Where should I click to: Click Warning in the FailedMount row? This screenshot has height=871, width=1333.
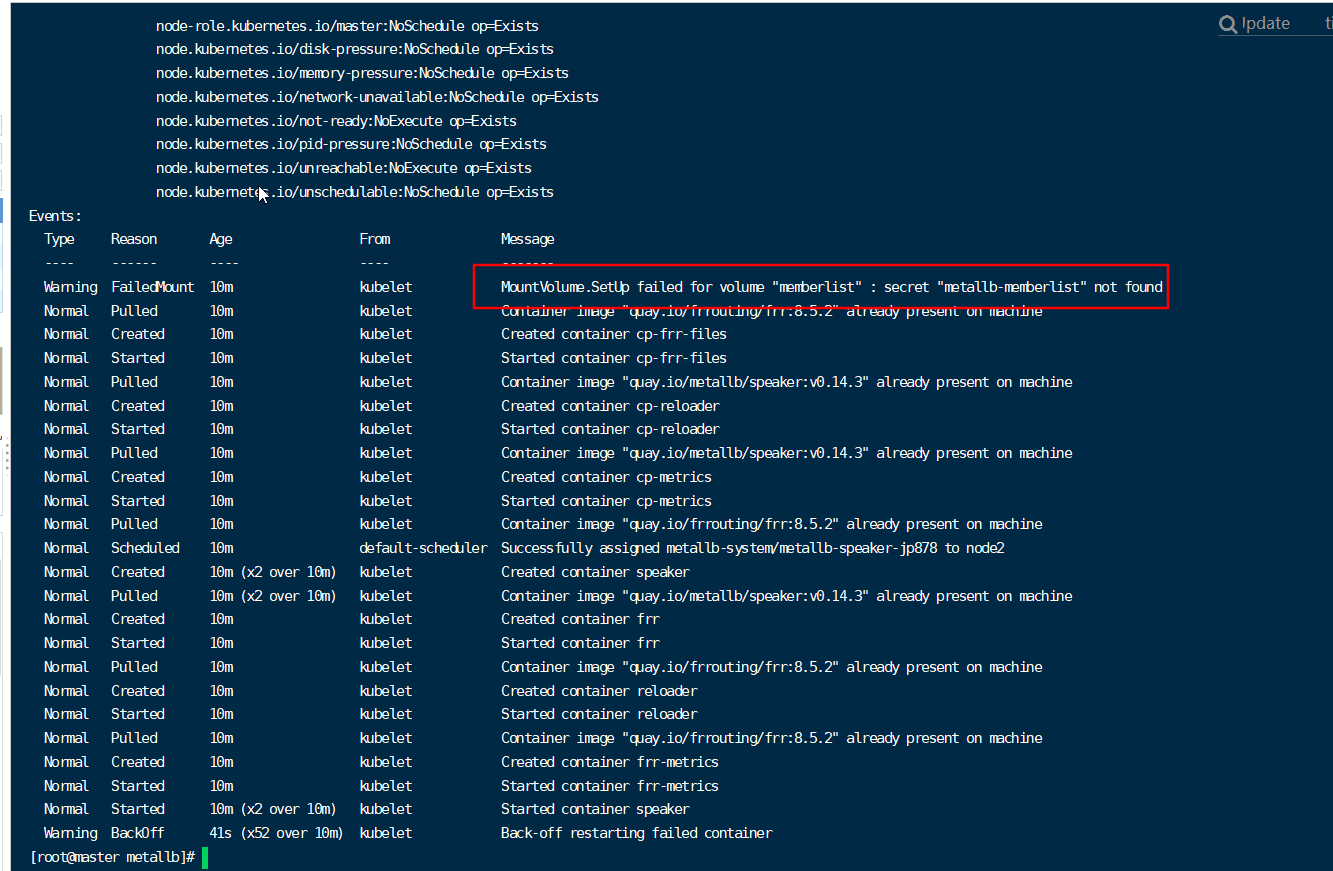71,287
